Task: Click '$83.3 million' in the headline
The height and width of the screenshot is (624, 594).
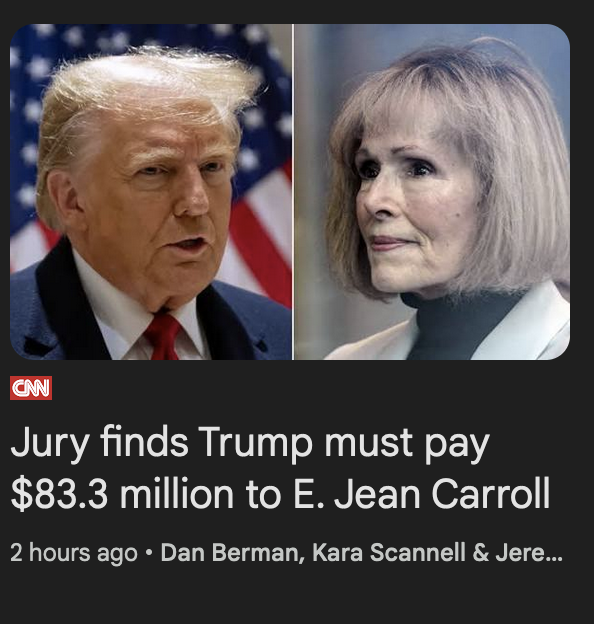Action: pyautogui.click(x=122, y=494)
